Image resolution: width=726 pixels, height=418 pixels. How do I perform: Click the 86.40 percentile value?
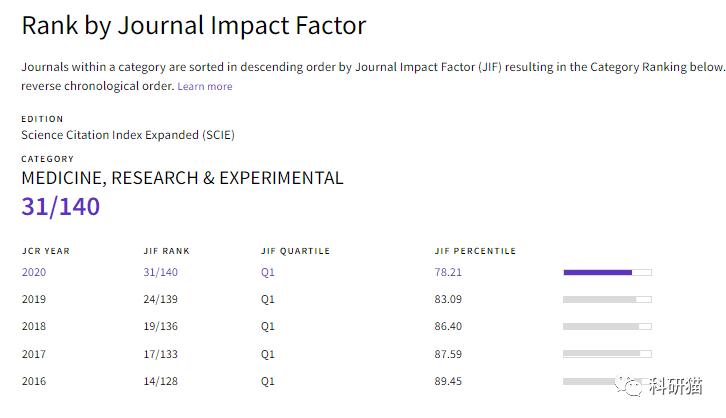(448, 326)
